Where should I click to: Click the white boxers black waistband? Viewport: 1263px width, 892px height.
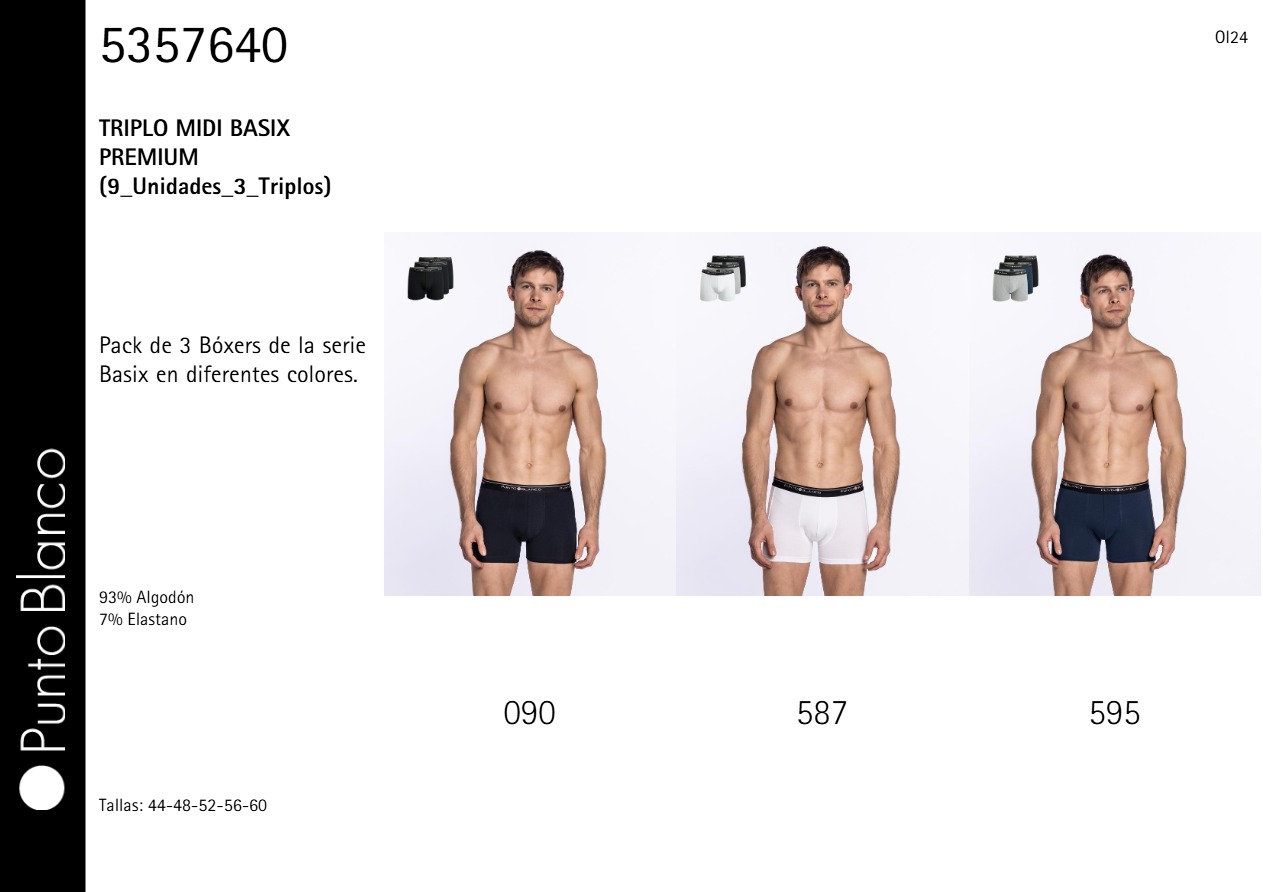click(x=821, y=488)
